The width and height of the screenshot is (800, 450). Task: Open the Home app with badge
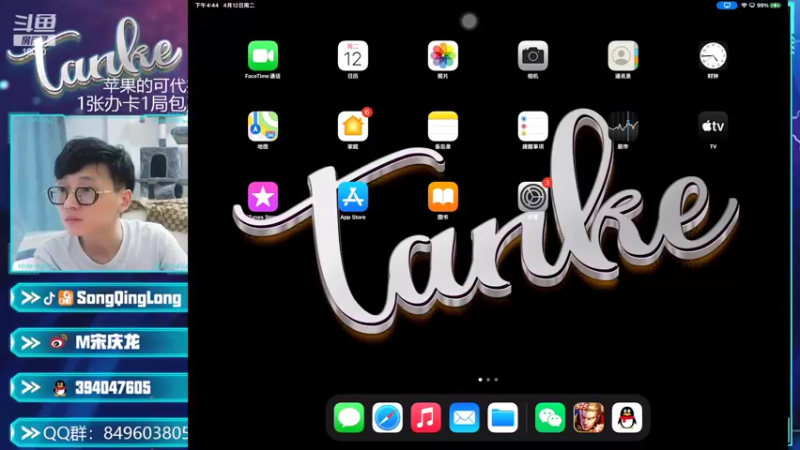click(353, 126)
